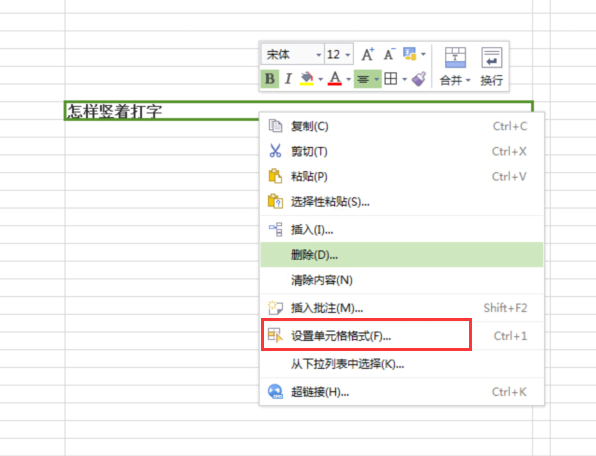The height and width of the screenshot is (456, 596).
Task: Click the paste special icon beside 选择性粘贴
Action: (276, 201)
